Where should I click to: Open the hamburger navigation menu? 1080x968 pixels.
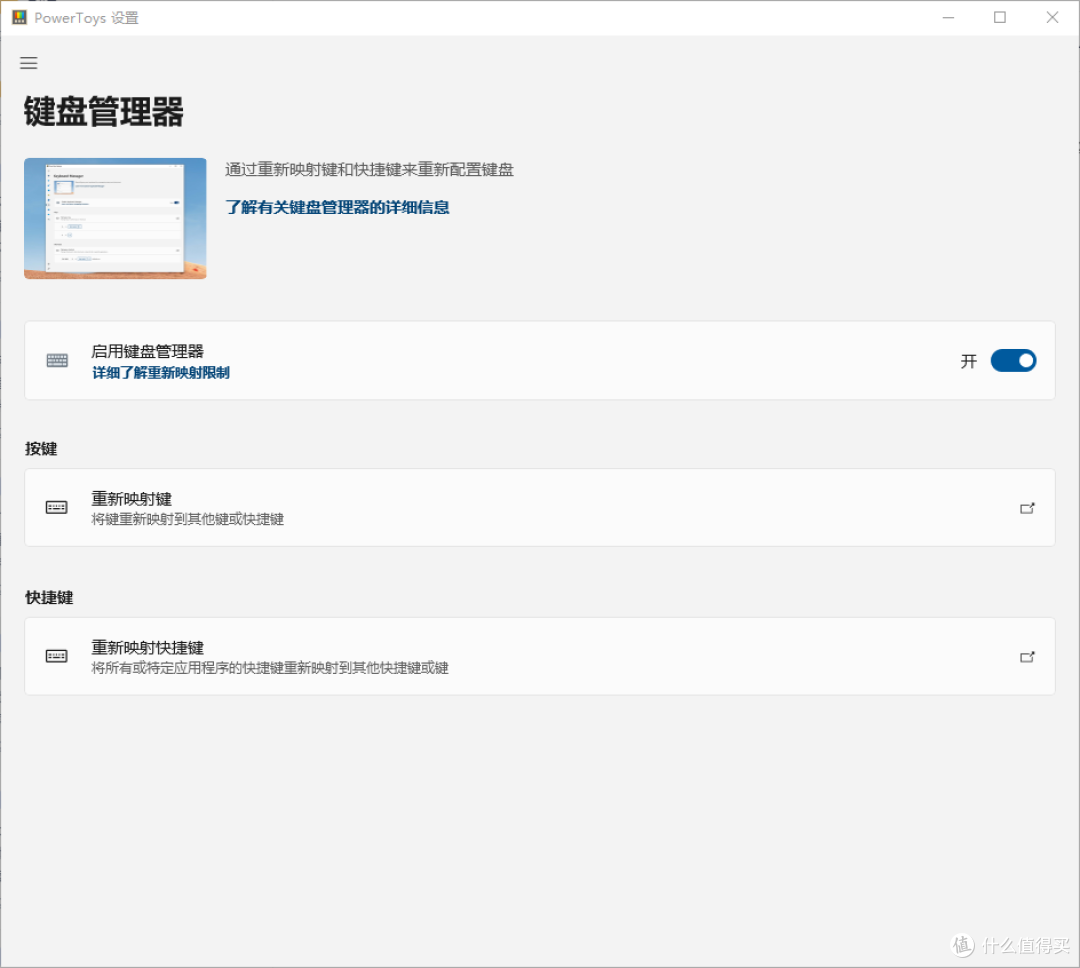(x=28, y=63)
